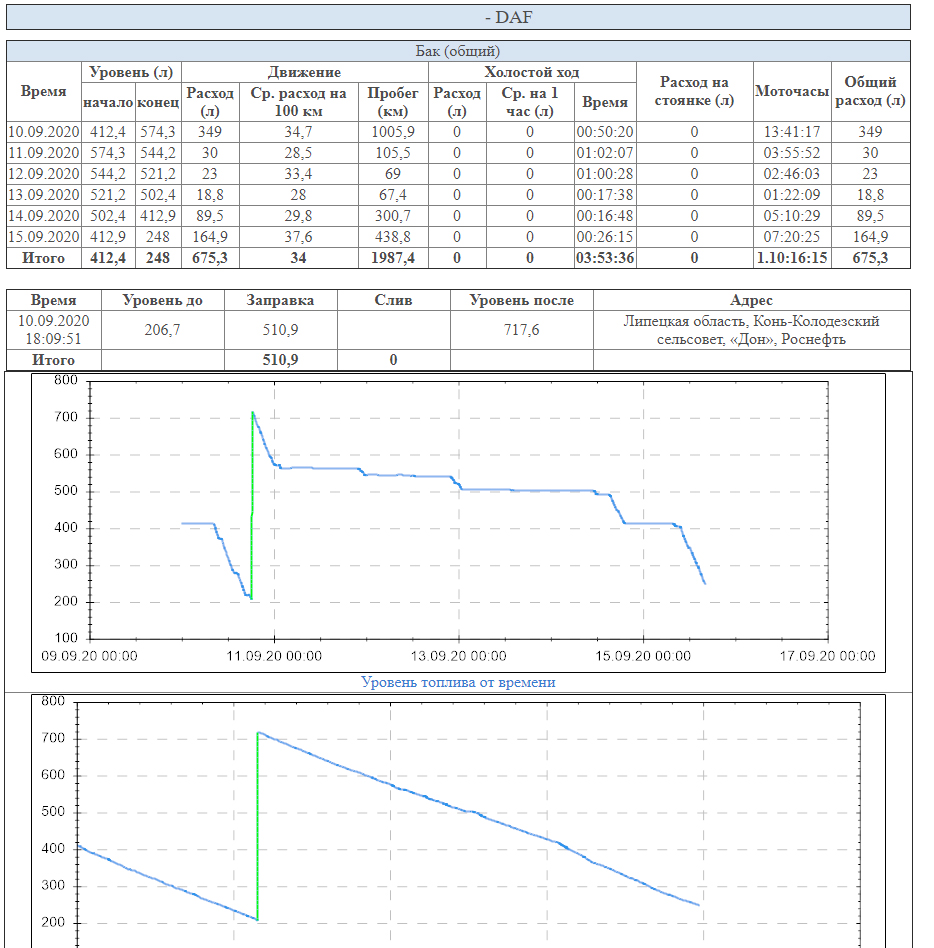934x948 pixels.
Task: Click the total mileage value 1987,4
Action: pyautogui.click(x=393, y=258)
